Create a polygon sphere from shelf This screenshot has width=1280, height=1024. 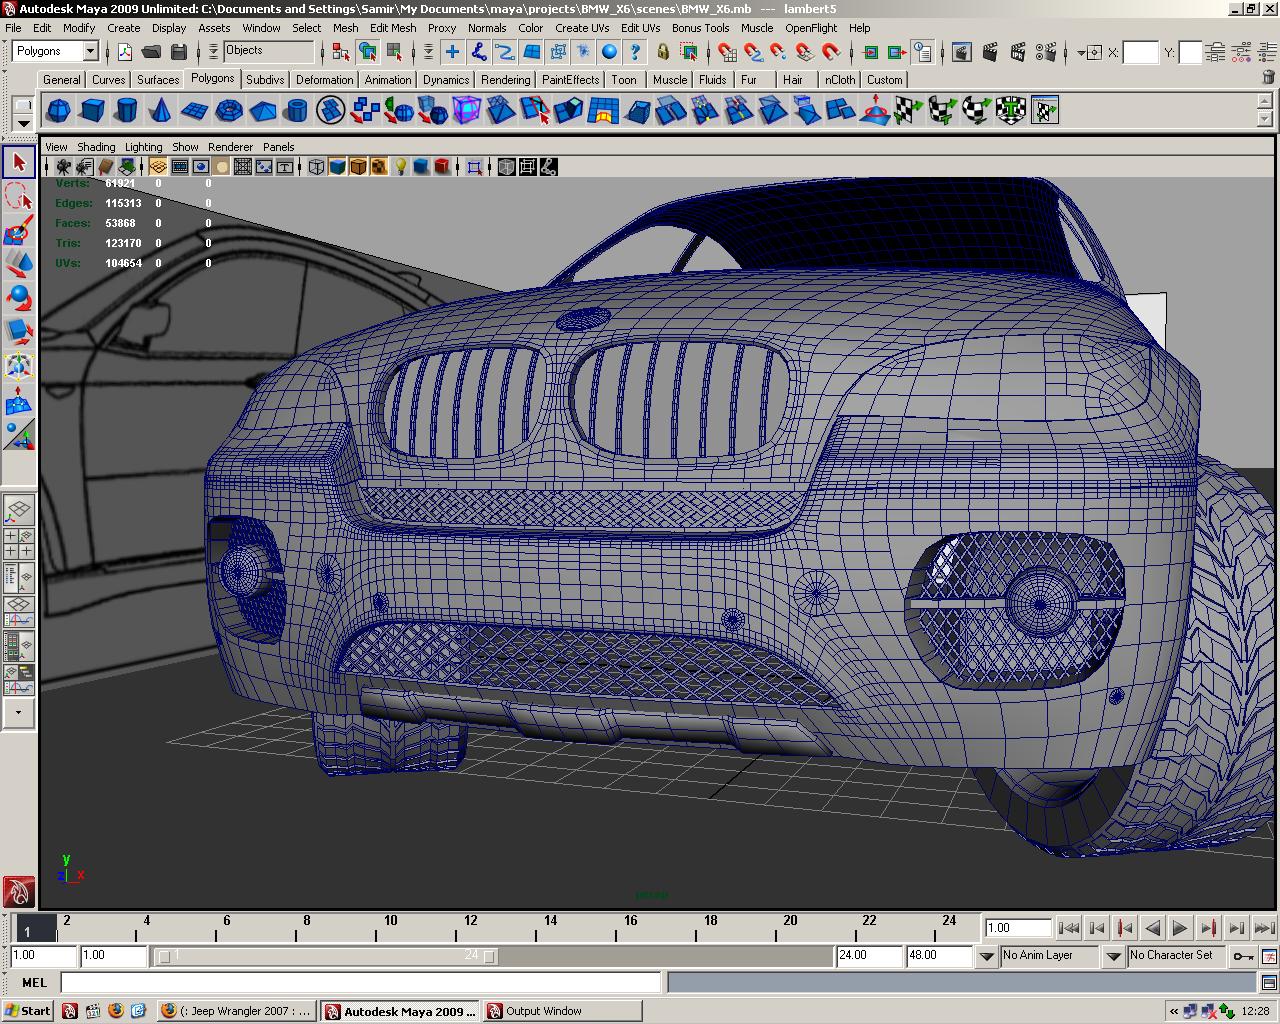[x=59, y=110]
